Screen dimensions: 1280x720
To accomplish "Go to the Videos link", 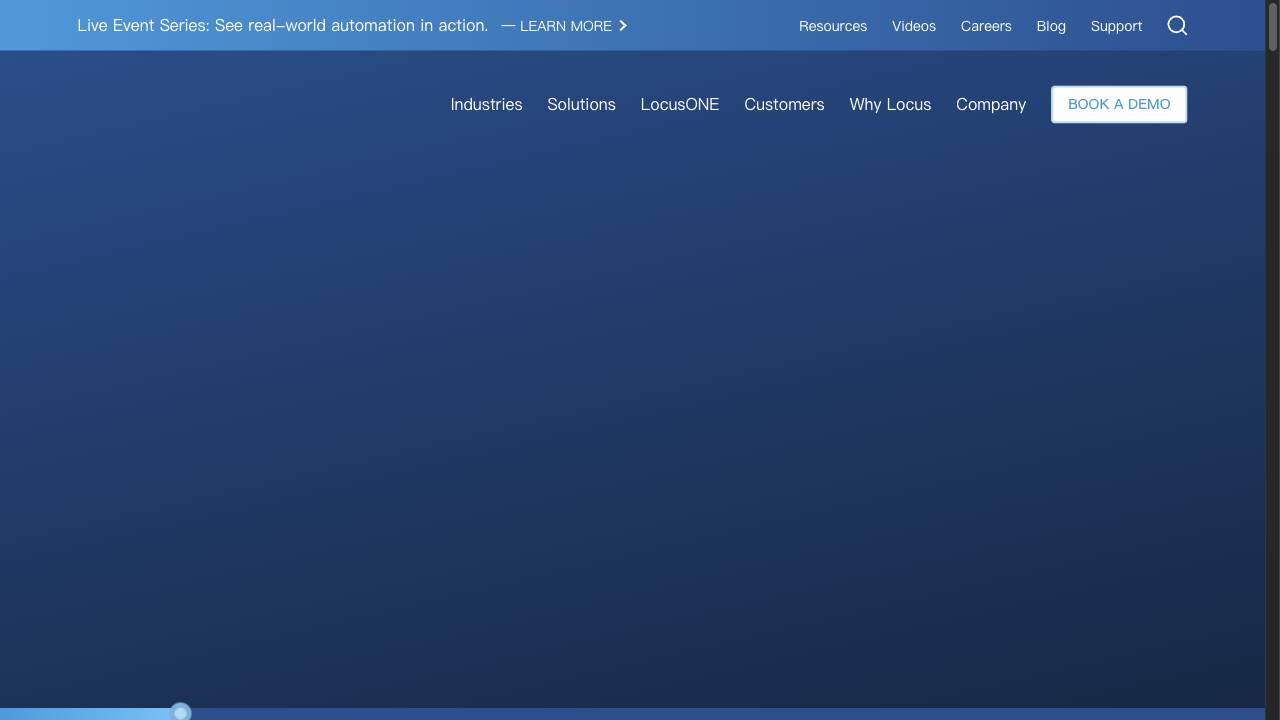I will click(914, 26).
